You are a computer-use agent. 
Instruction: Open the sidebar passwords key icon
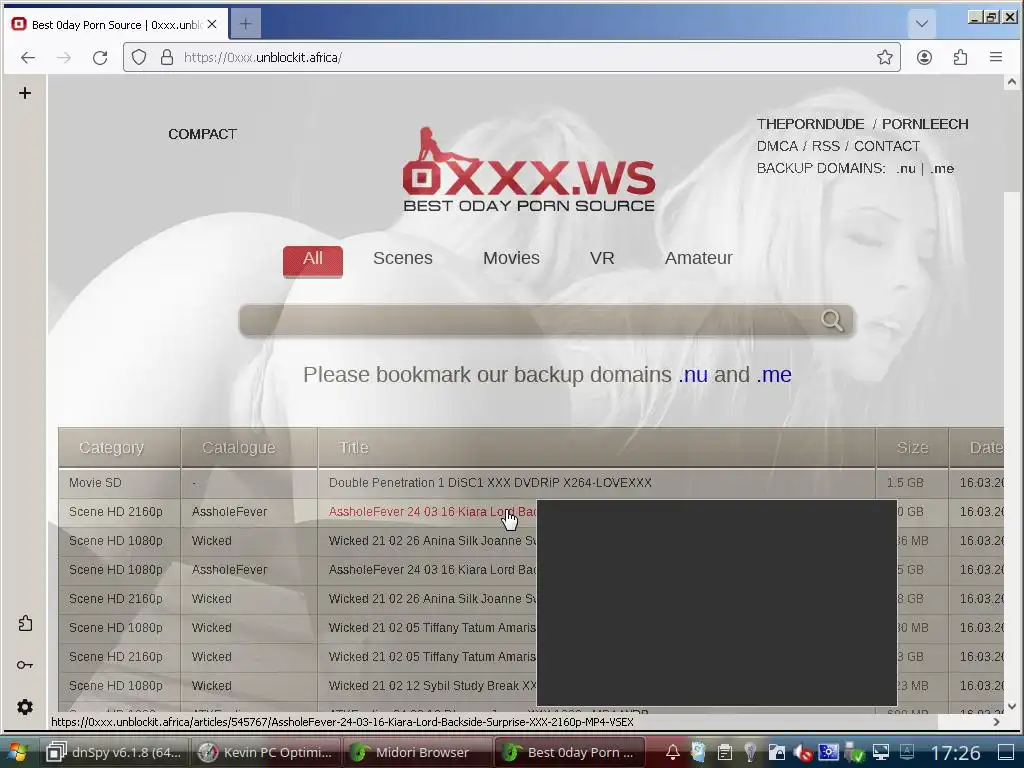[x=25, y=665]
